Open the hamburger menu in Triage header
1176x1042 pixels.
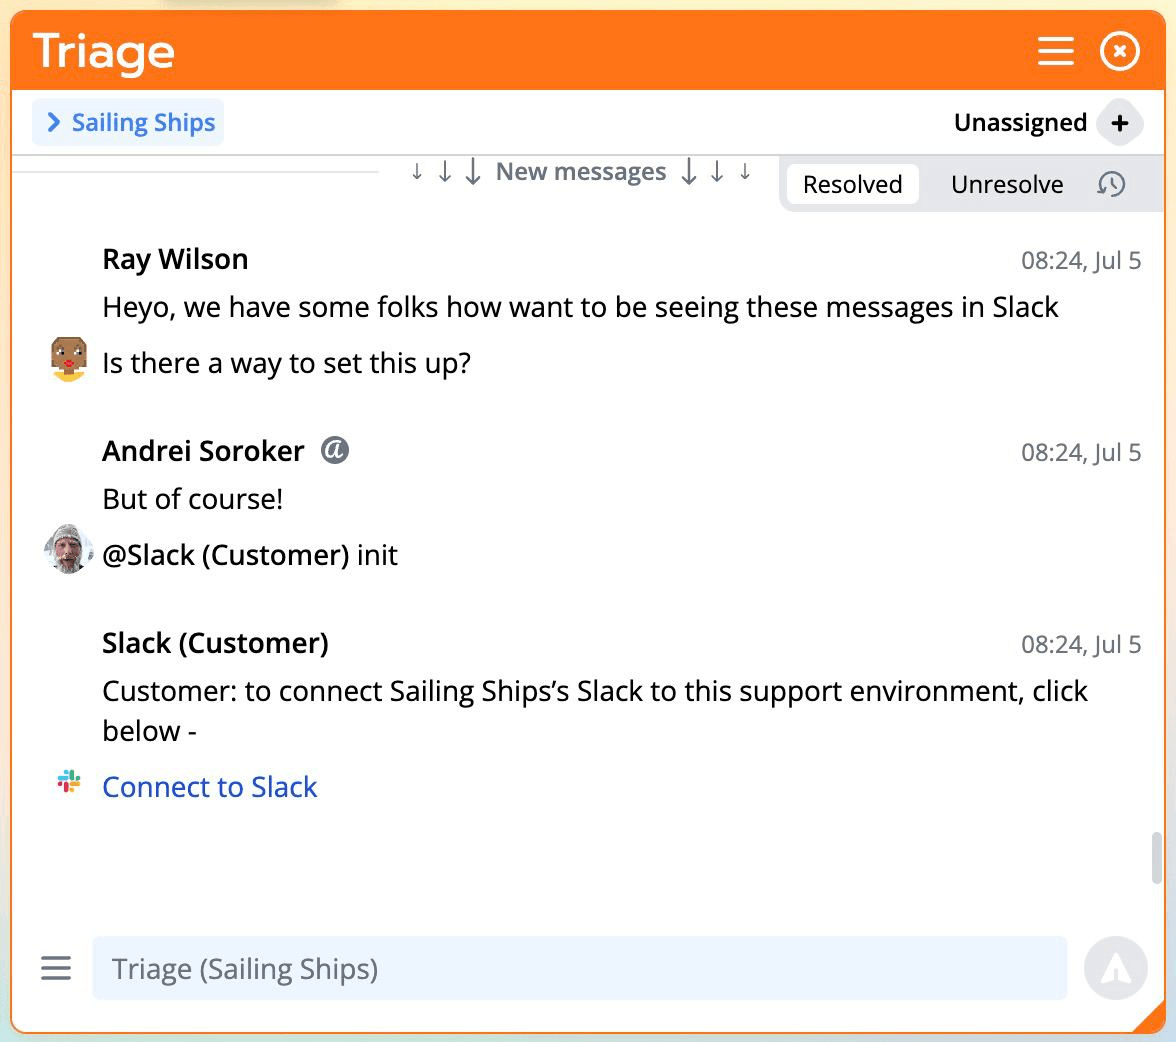click(1055, 51)
